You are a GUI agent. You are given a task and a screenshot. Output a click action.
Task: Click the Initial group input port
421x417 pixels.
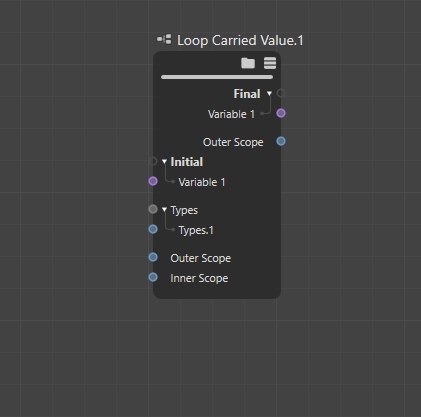(x=153, y=161)
